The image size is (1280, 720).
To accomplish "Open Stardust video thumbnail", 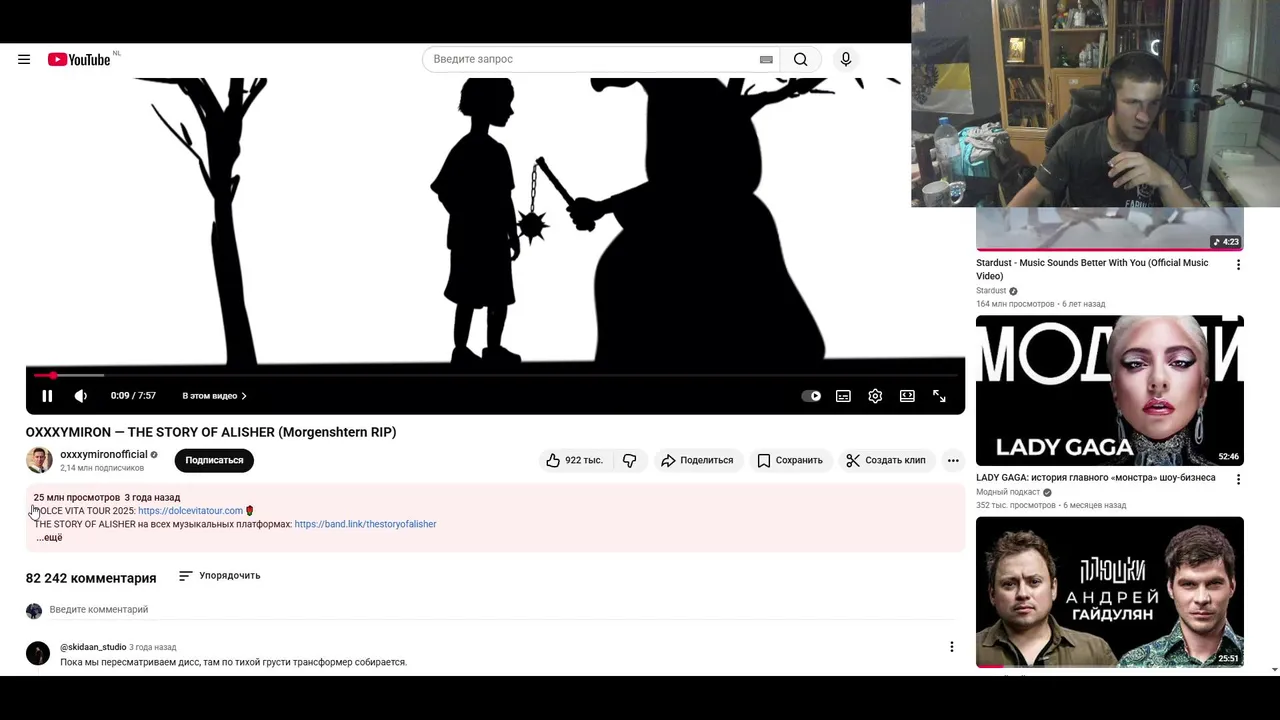I will [x=1110, y=229].
